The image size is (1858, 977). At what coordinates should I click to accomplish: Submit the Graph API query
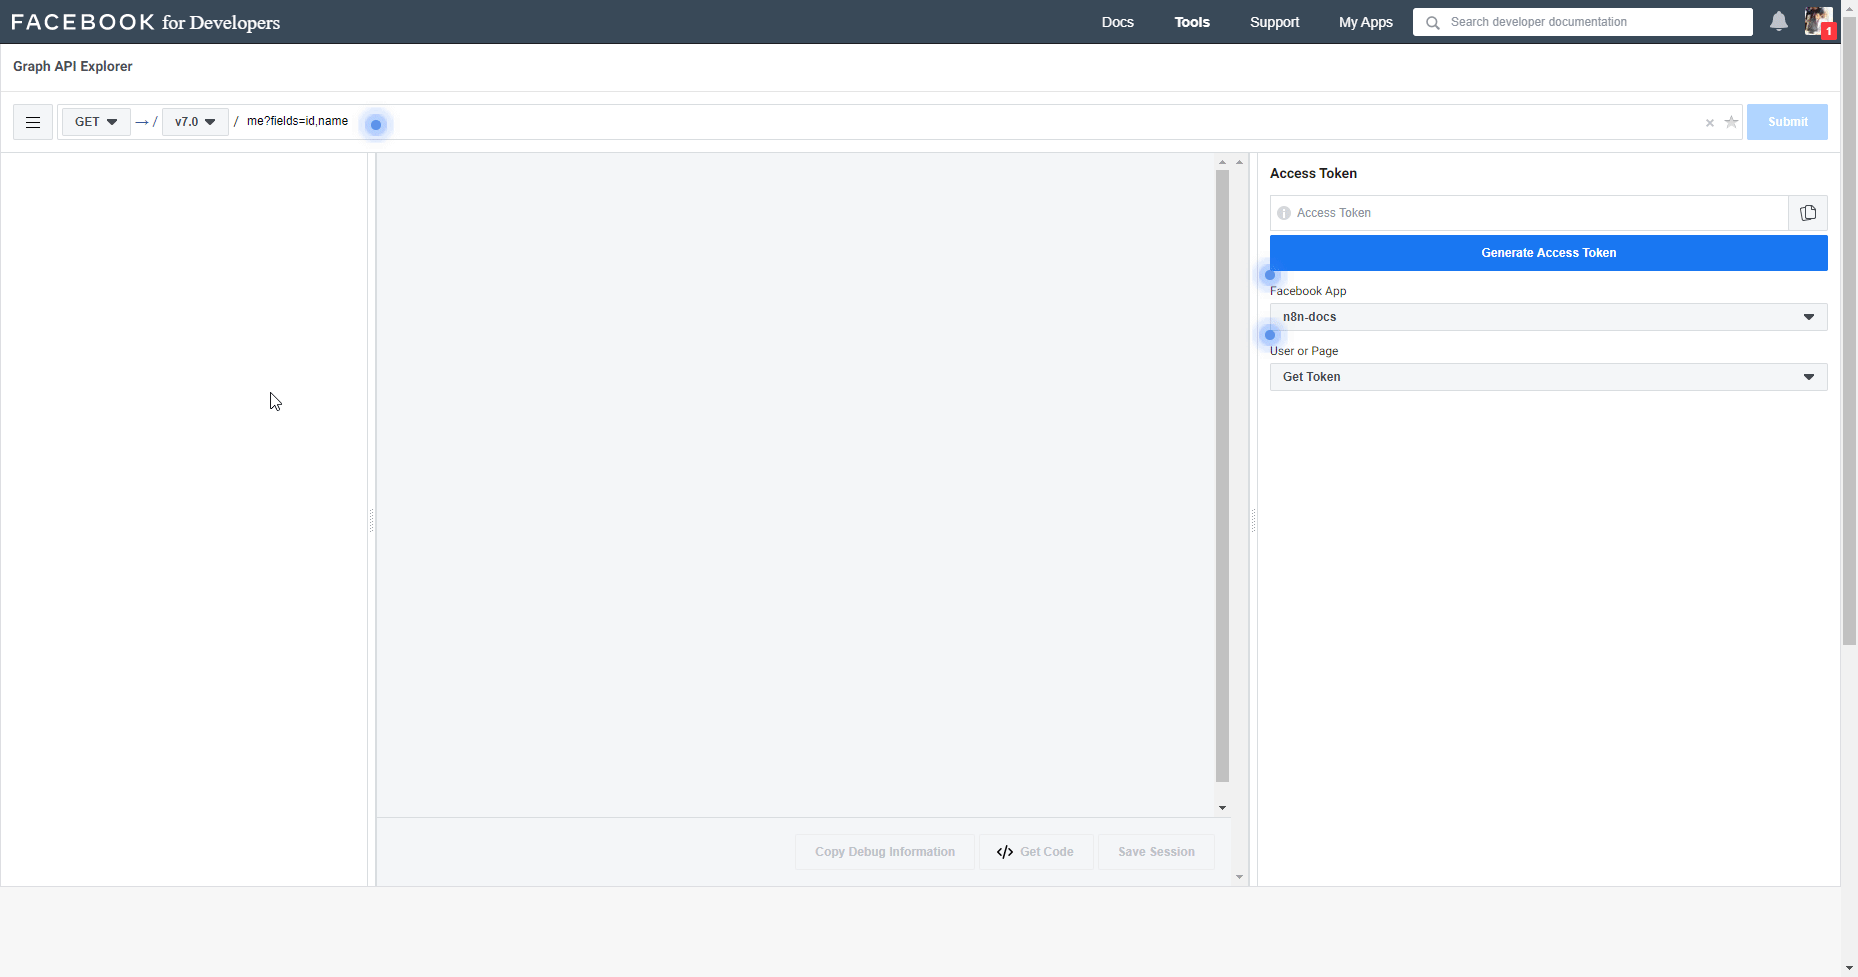coord(1786,122)
